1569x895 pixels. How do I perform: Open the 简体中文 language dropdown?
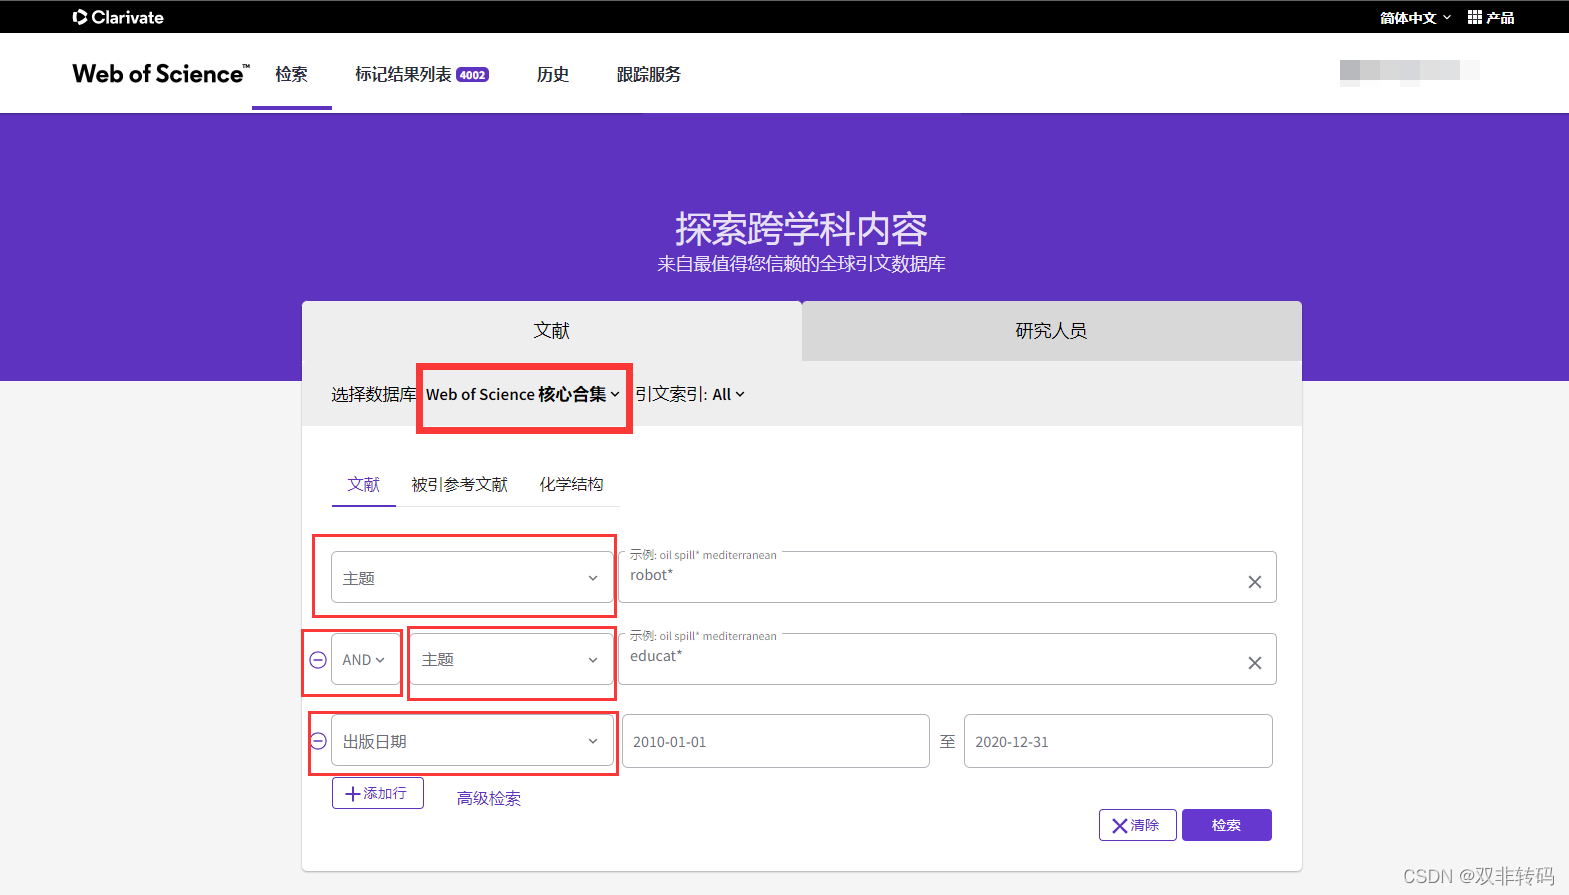point(1415,17)
